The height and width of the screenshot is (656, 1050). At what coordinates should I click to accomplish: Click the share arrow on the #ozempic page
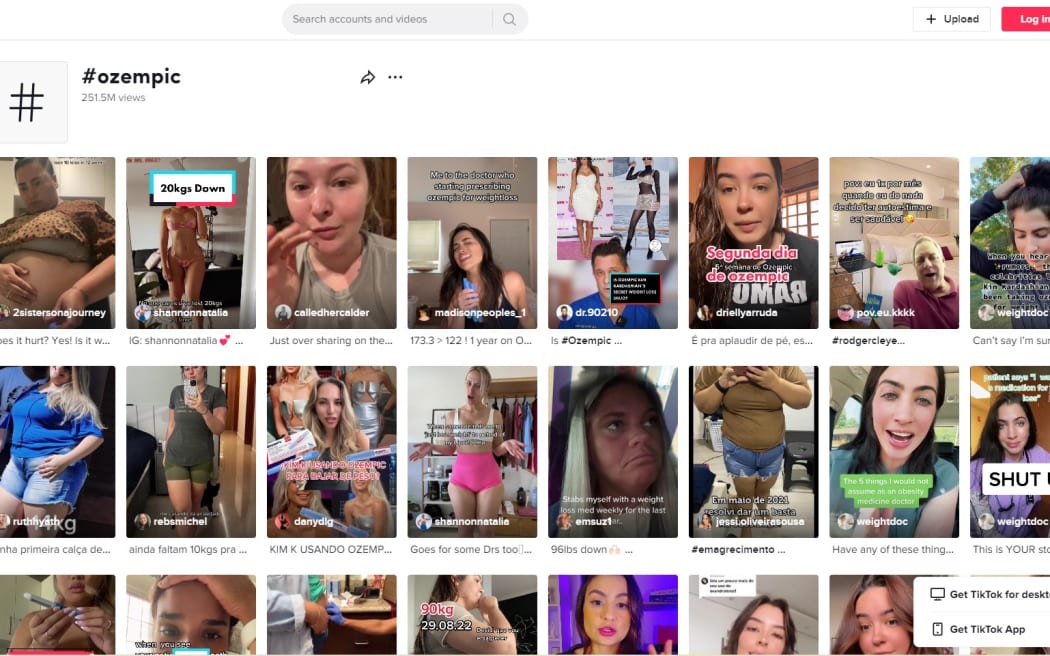[367, 76]
